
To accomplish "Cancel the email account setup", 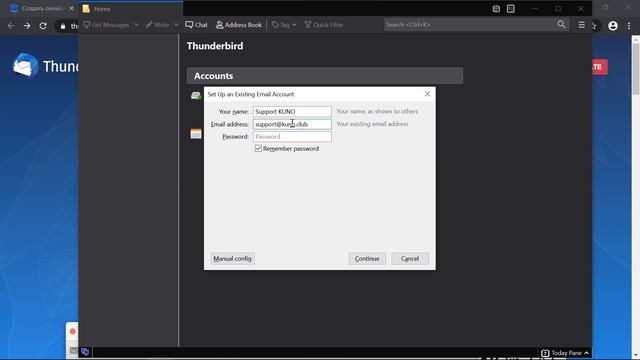I will (x=410, y=259).
